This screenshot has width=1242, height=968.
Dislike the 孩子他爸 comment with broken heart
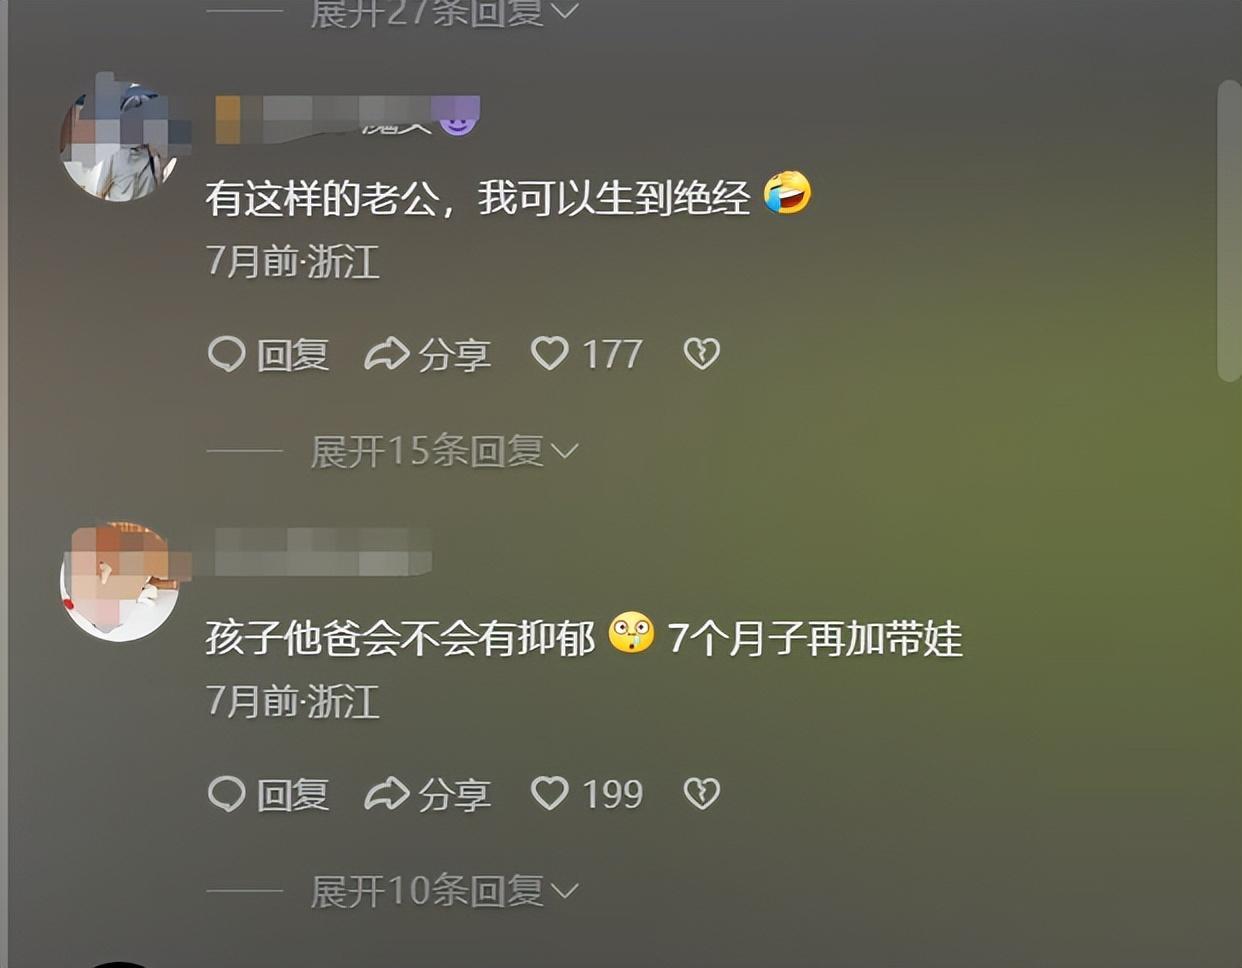tap(701, 793)
